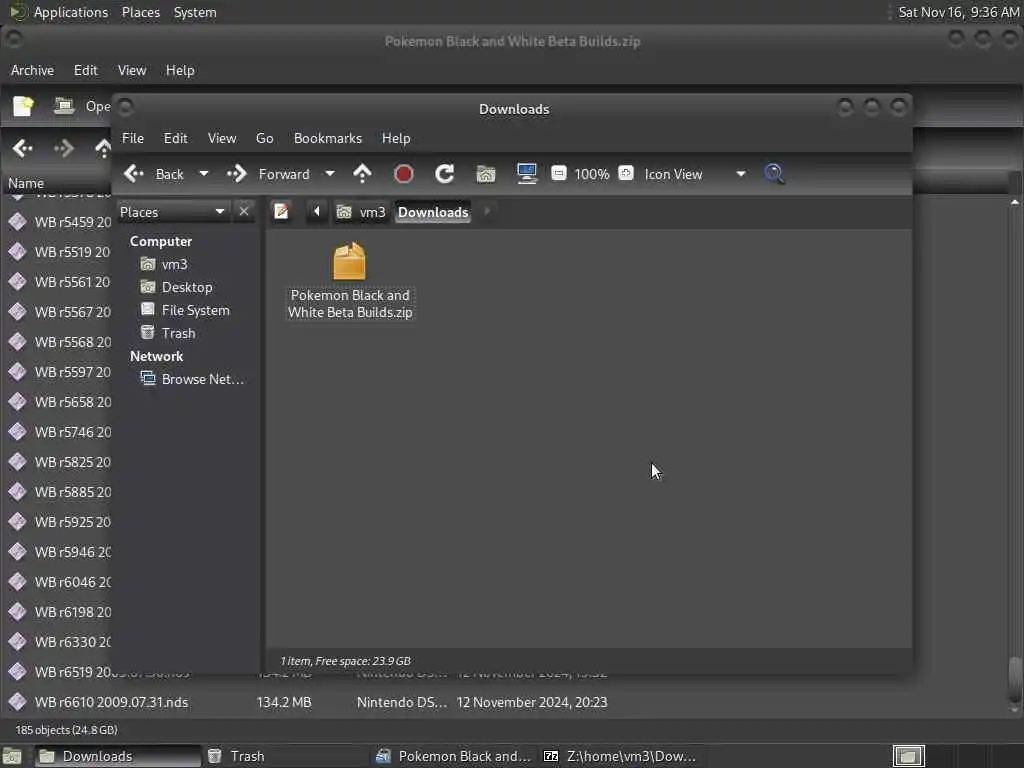Screen dimensions: 1024x768
Task: Open the Go menu
Action: click(264, 138)
